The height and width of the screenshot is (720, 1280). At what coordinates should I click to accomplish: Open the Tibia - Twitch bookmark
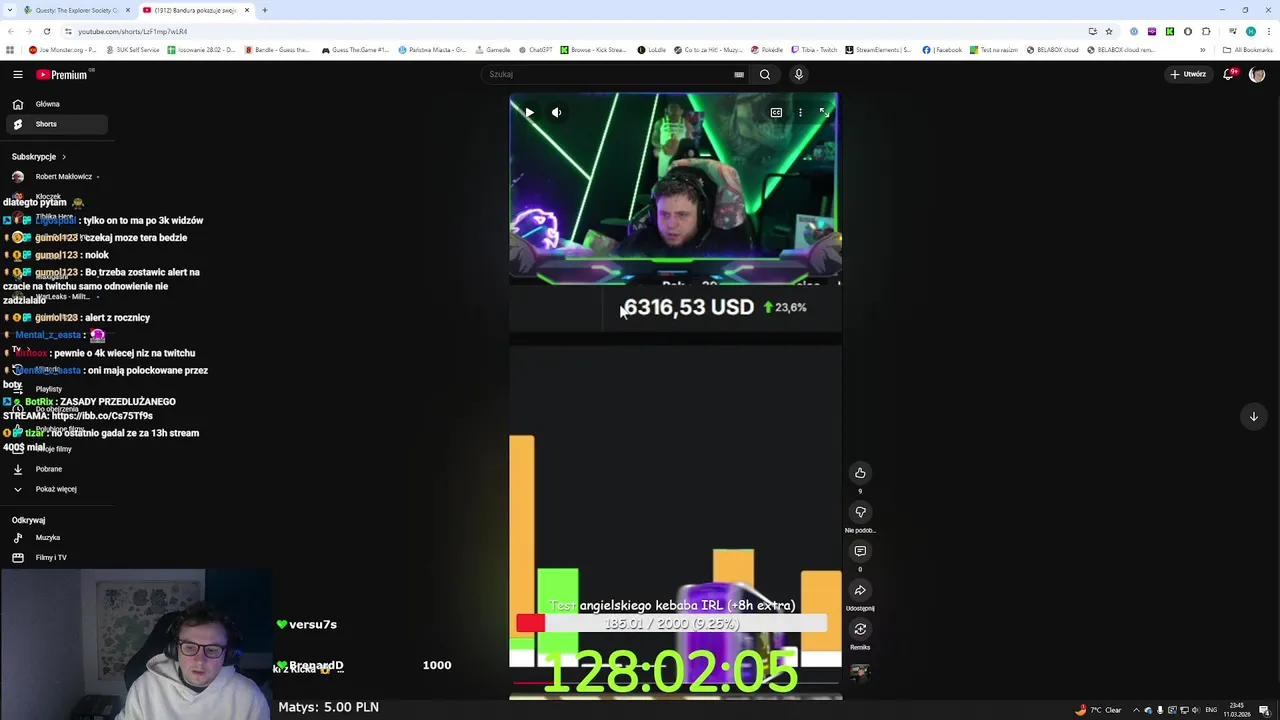814,50
